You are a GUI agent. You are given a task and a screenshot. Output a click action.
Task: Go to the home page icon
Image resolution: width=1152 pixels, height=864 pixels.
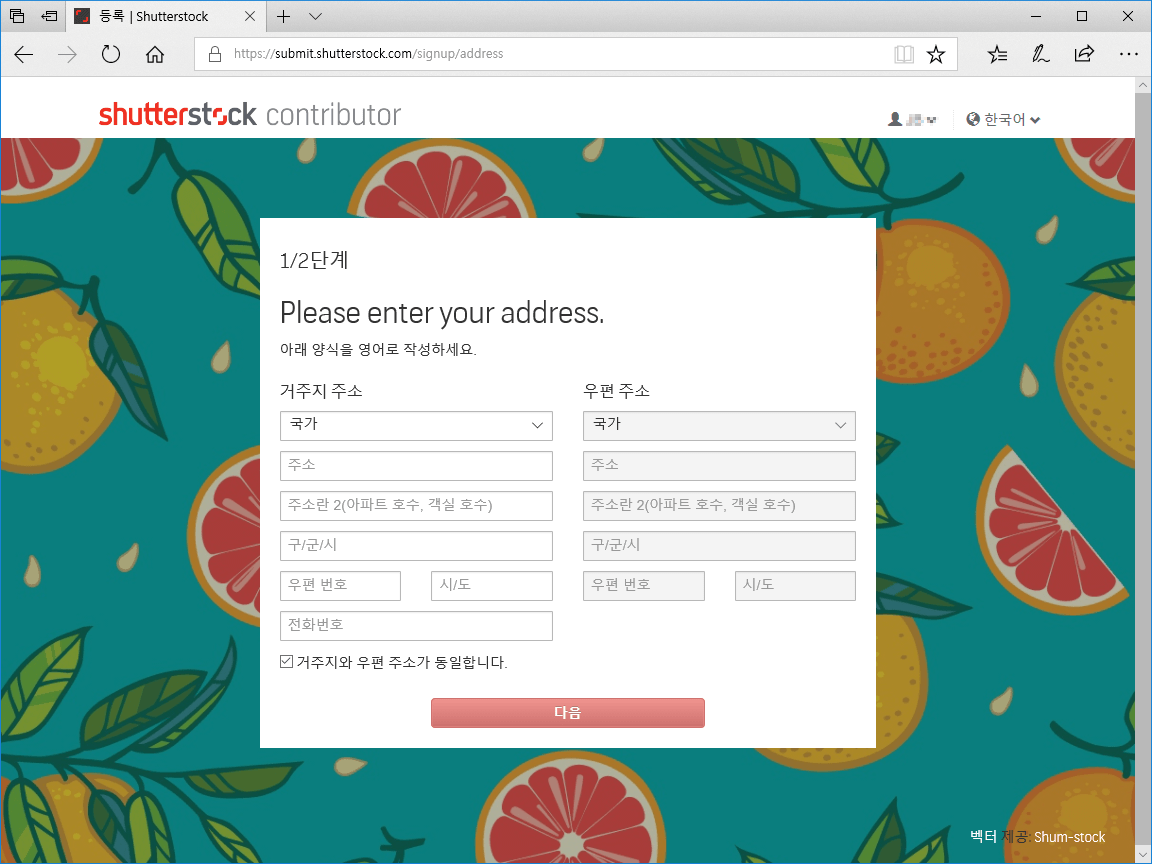point(154,54)
